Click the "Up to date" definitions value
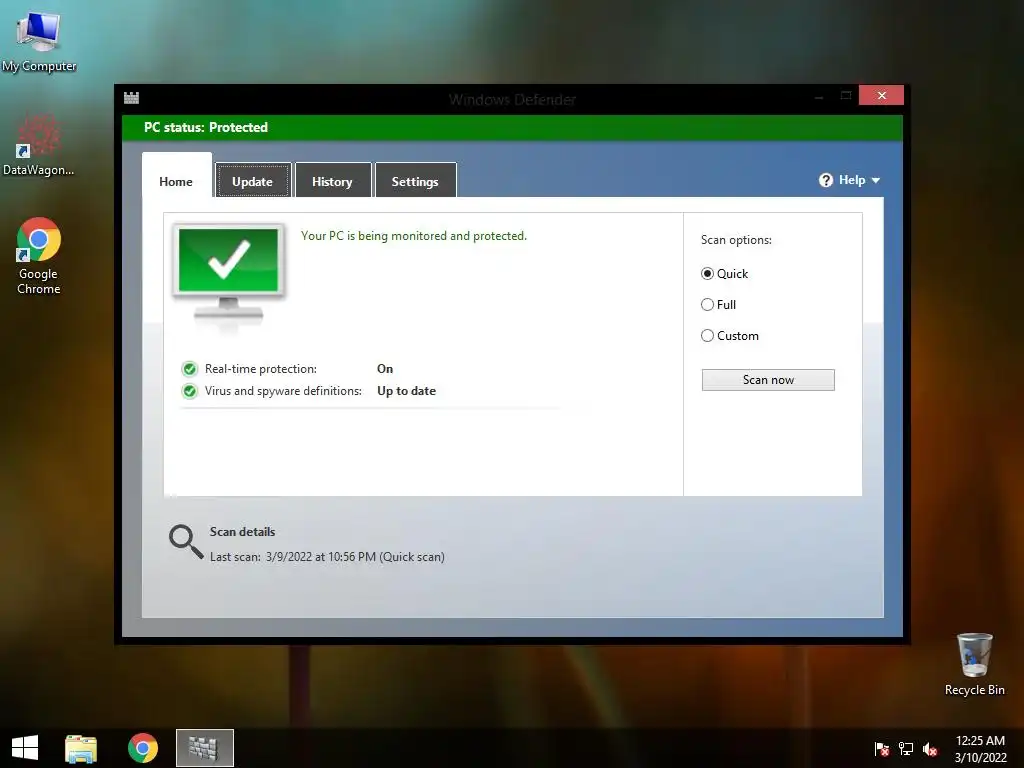The width and height of the screenshot is (1024, 768). 406,391
